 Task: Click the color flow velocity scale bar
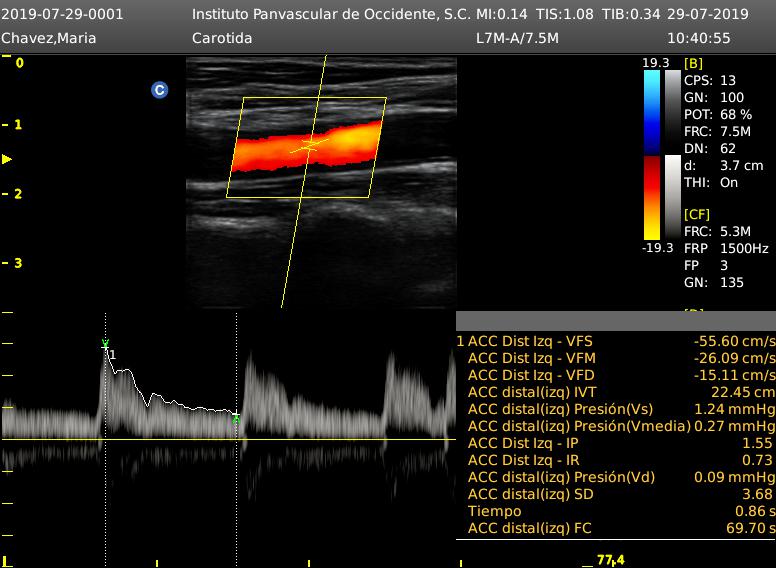tap(652, 155)
